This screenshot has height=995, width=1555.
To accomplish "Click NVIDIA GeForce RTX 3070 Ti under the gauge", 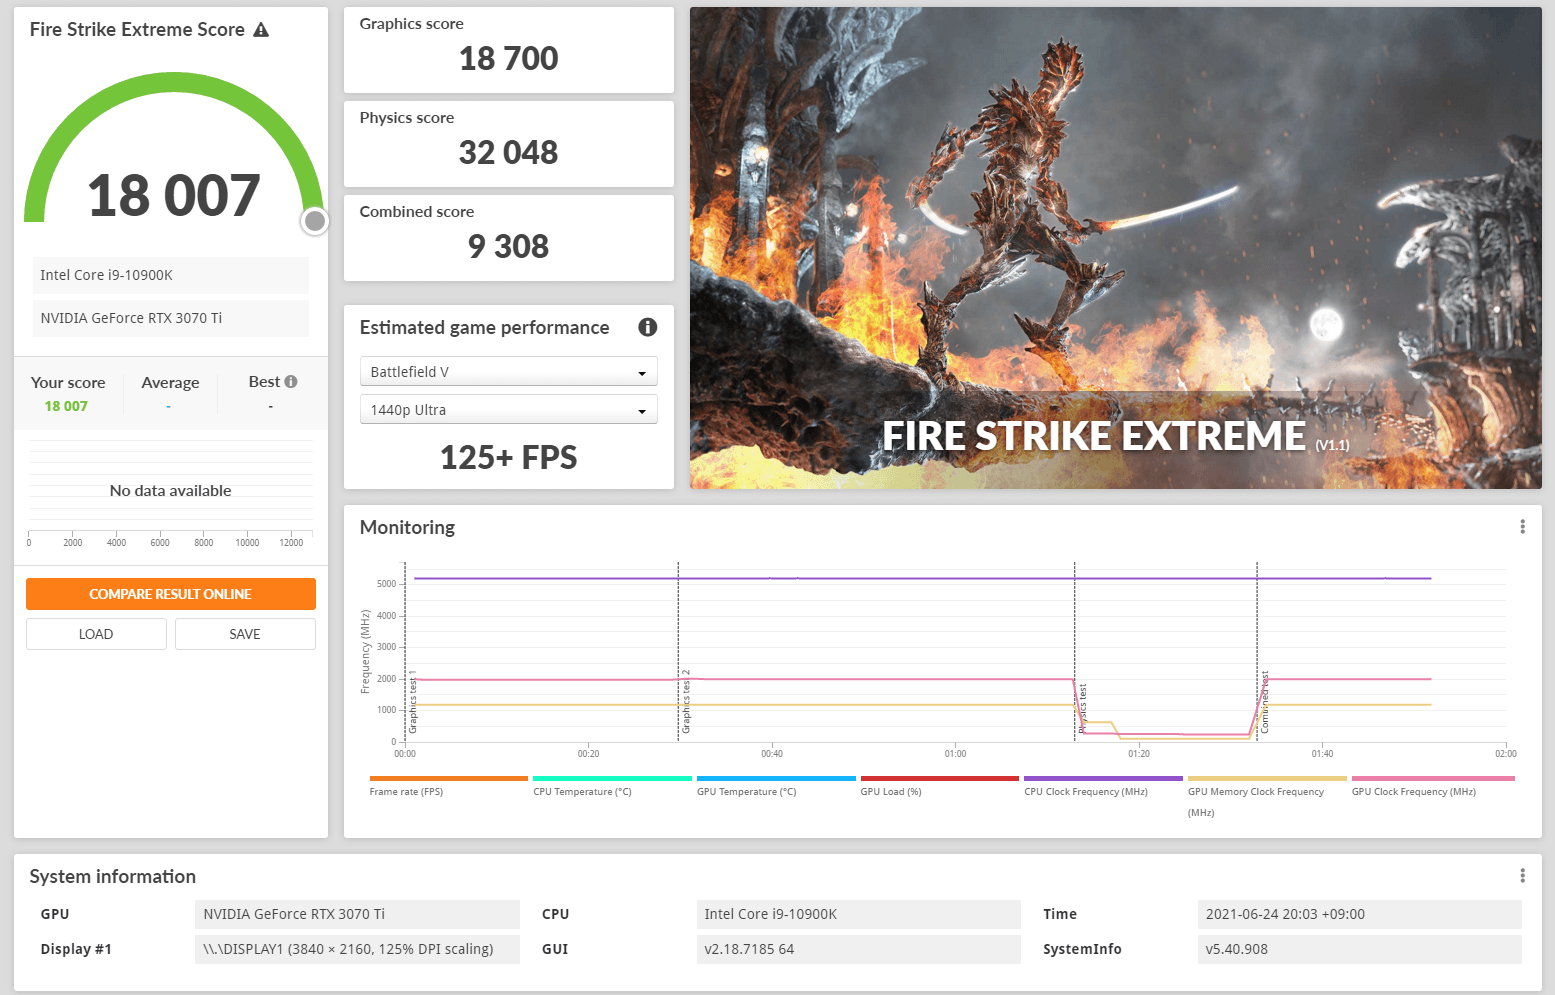I will coord(171,318).
